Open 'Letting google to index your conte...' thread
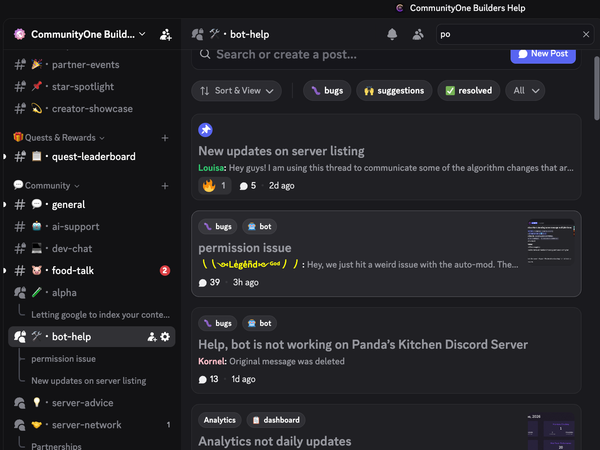 [100, 315]
